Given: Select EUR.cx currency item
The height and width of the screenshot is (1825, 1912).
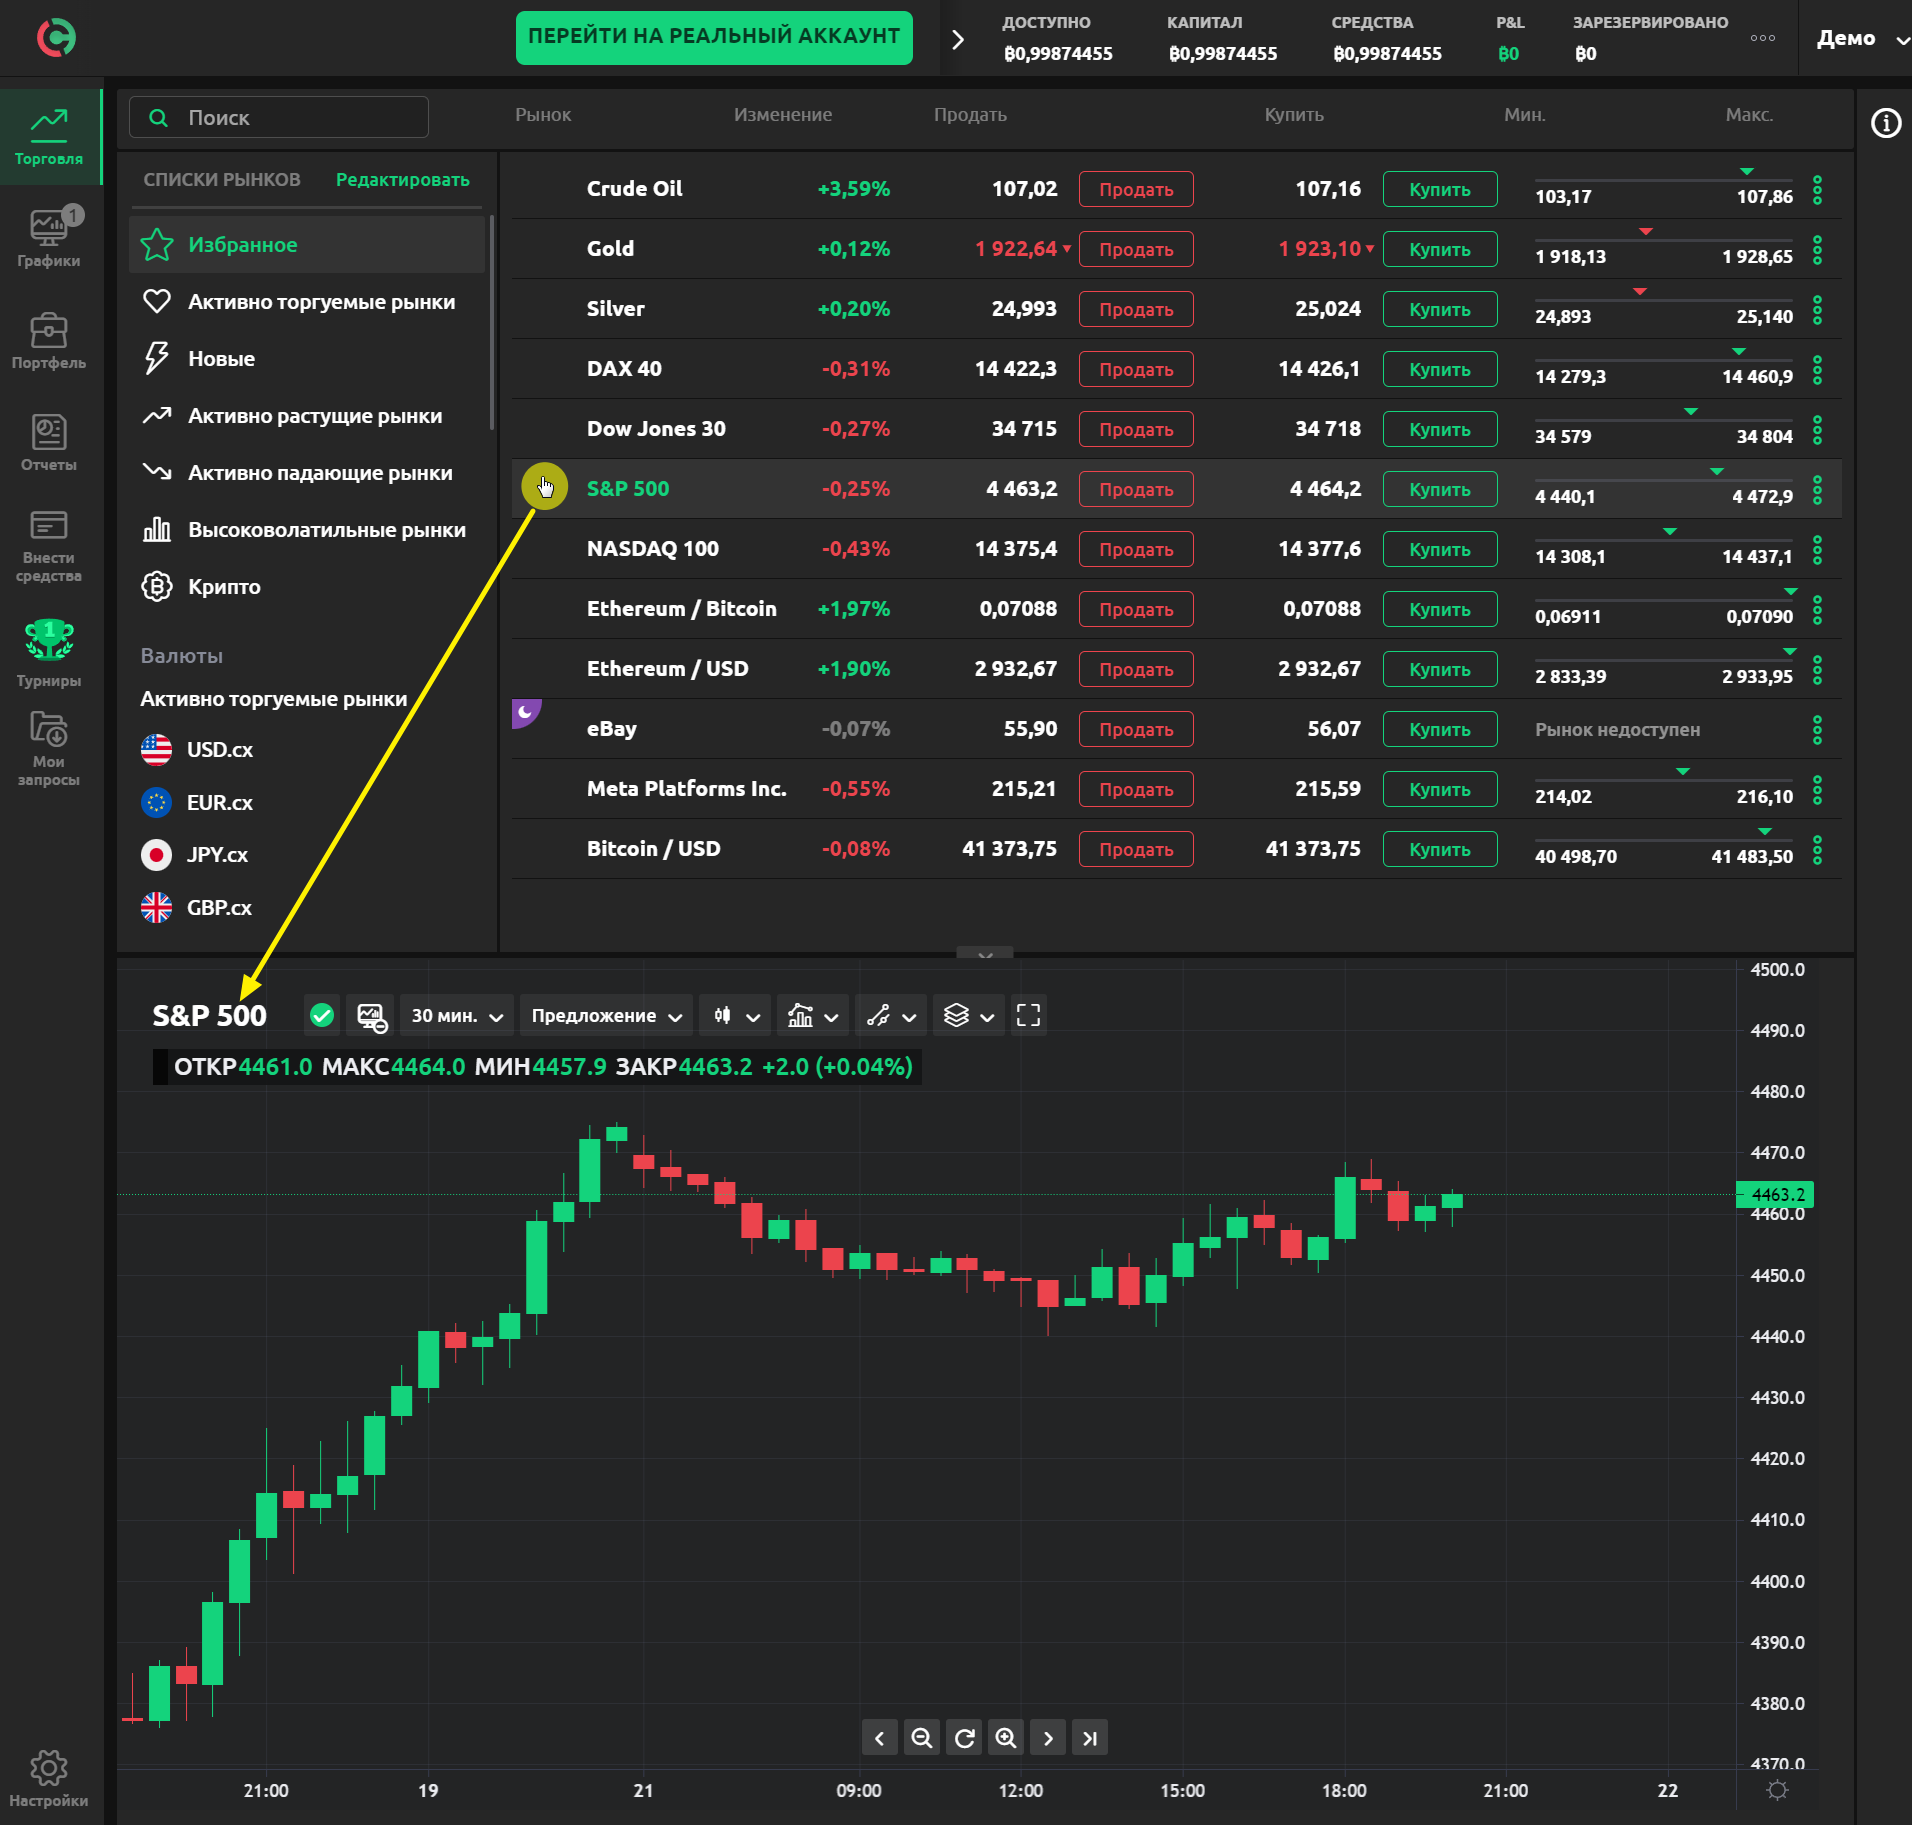Looking at the screenshot, I should [x=197, y=802].
